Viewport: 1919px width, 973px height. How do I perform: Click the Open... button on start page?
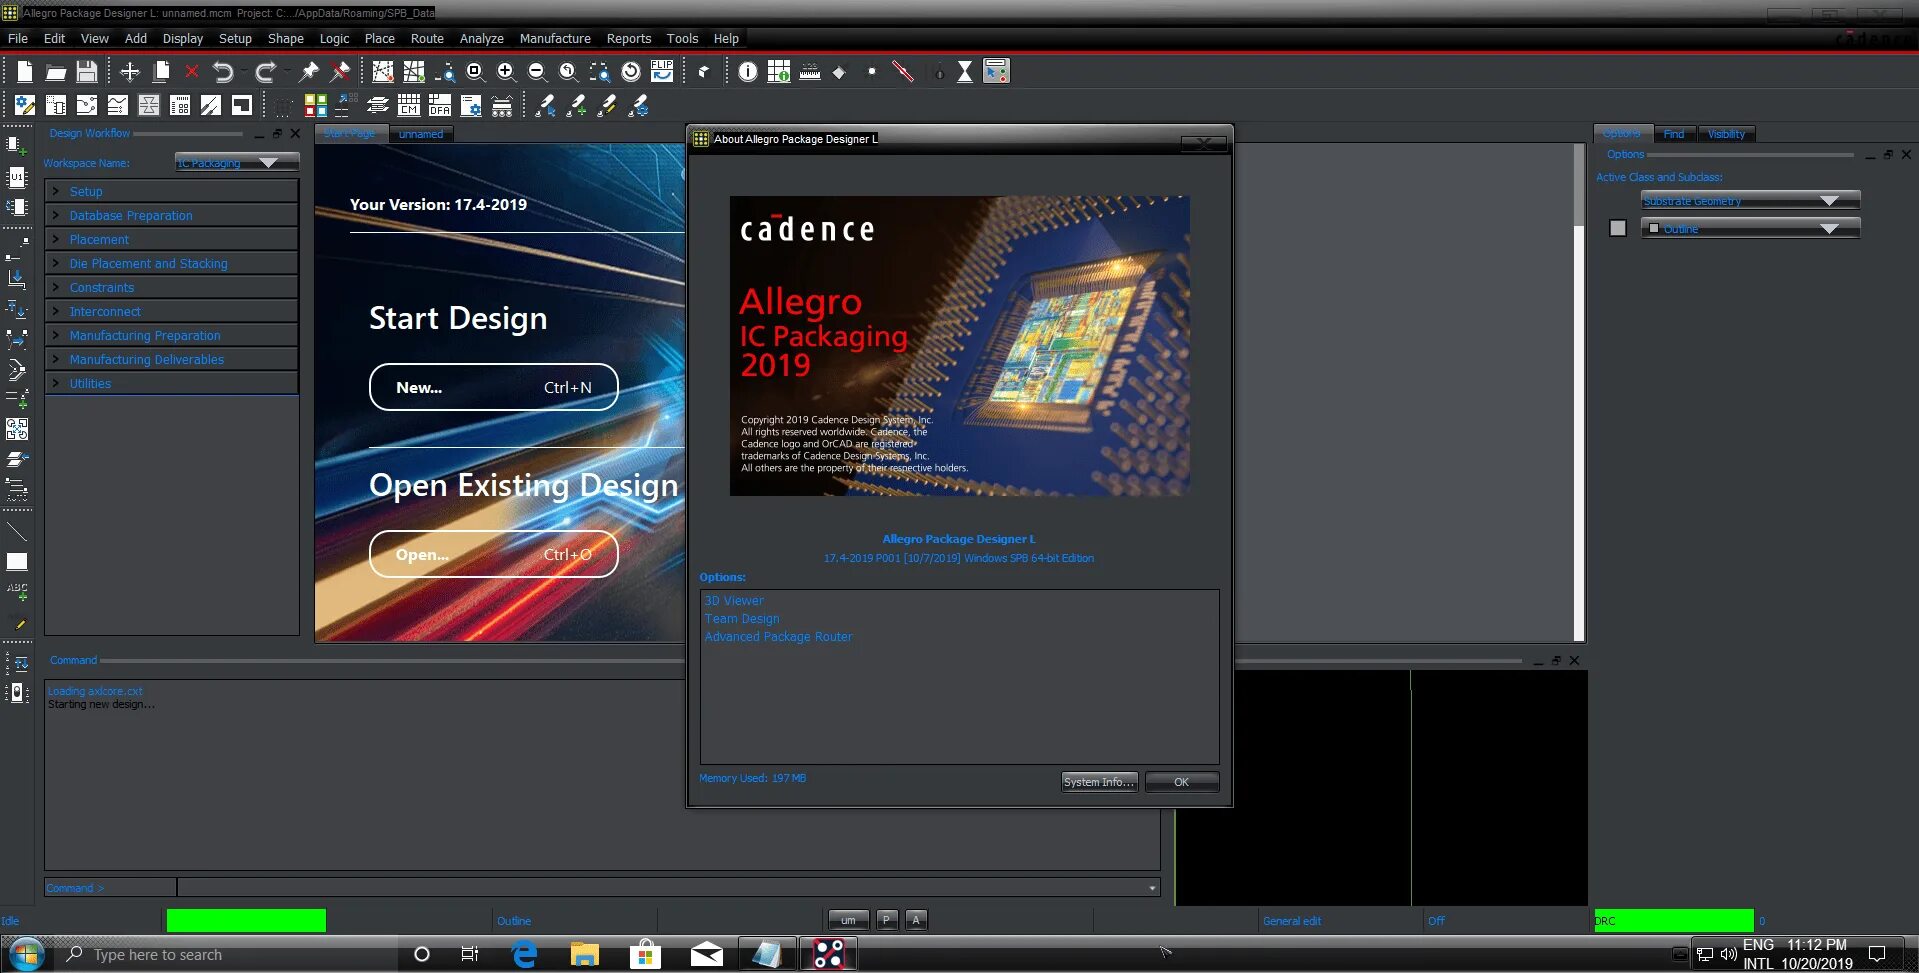(x=494, y=554)
